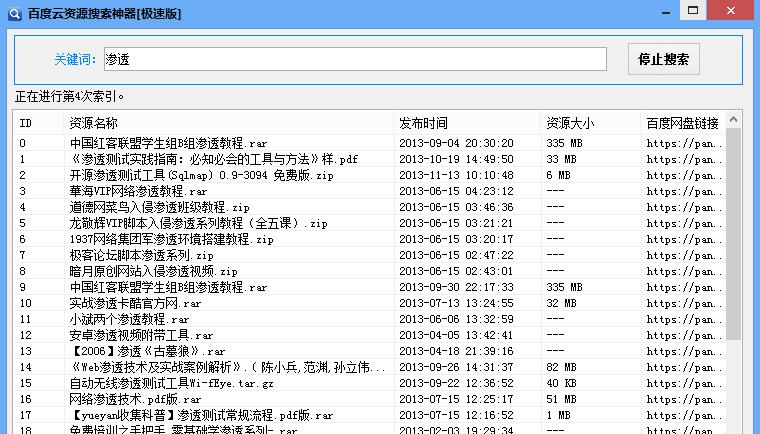Image resolution: width=760 pixels, height=434 pixels.
Task: Sort by the ID column header
Action: coord(39,123)
